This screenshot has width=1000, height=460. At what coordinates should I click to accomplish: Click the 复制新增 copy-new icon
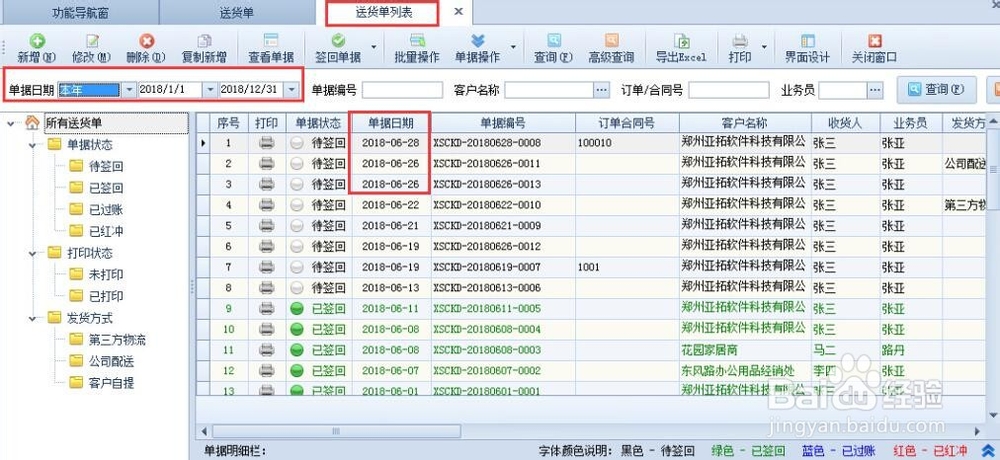coord(204,41)
